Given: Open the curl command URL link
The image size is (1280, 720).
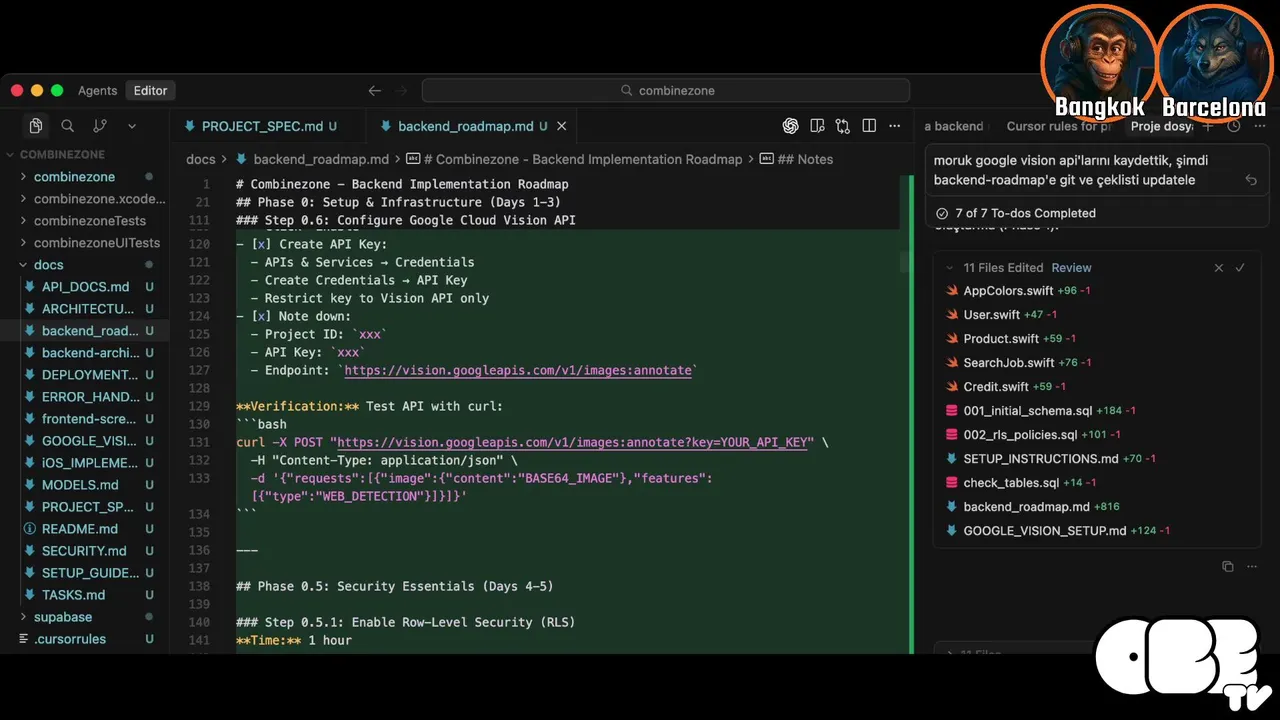Looking at the screenshot, I should (574, 442).
